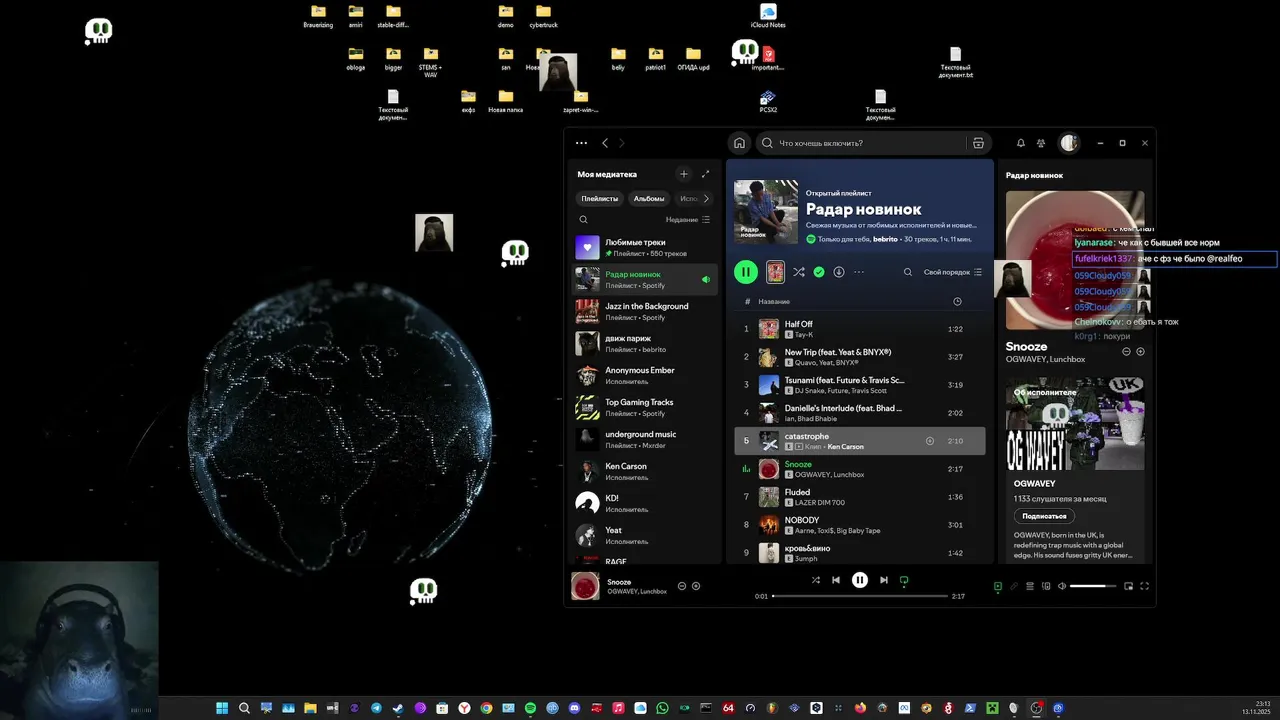The width and height of the screenshot is (1280, 720).
Task: Toggle shuffle in the bottom player controls
Action: [815, 580]
